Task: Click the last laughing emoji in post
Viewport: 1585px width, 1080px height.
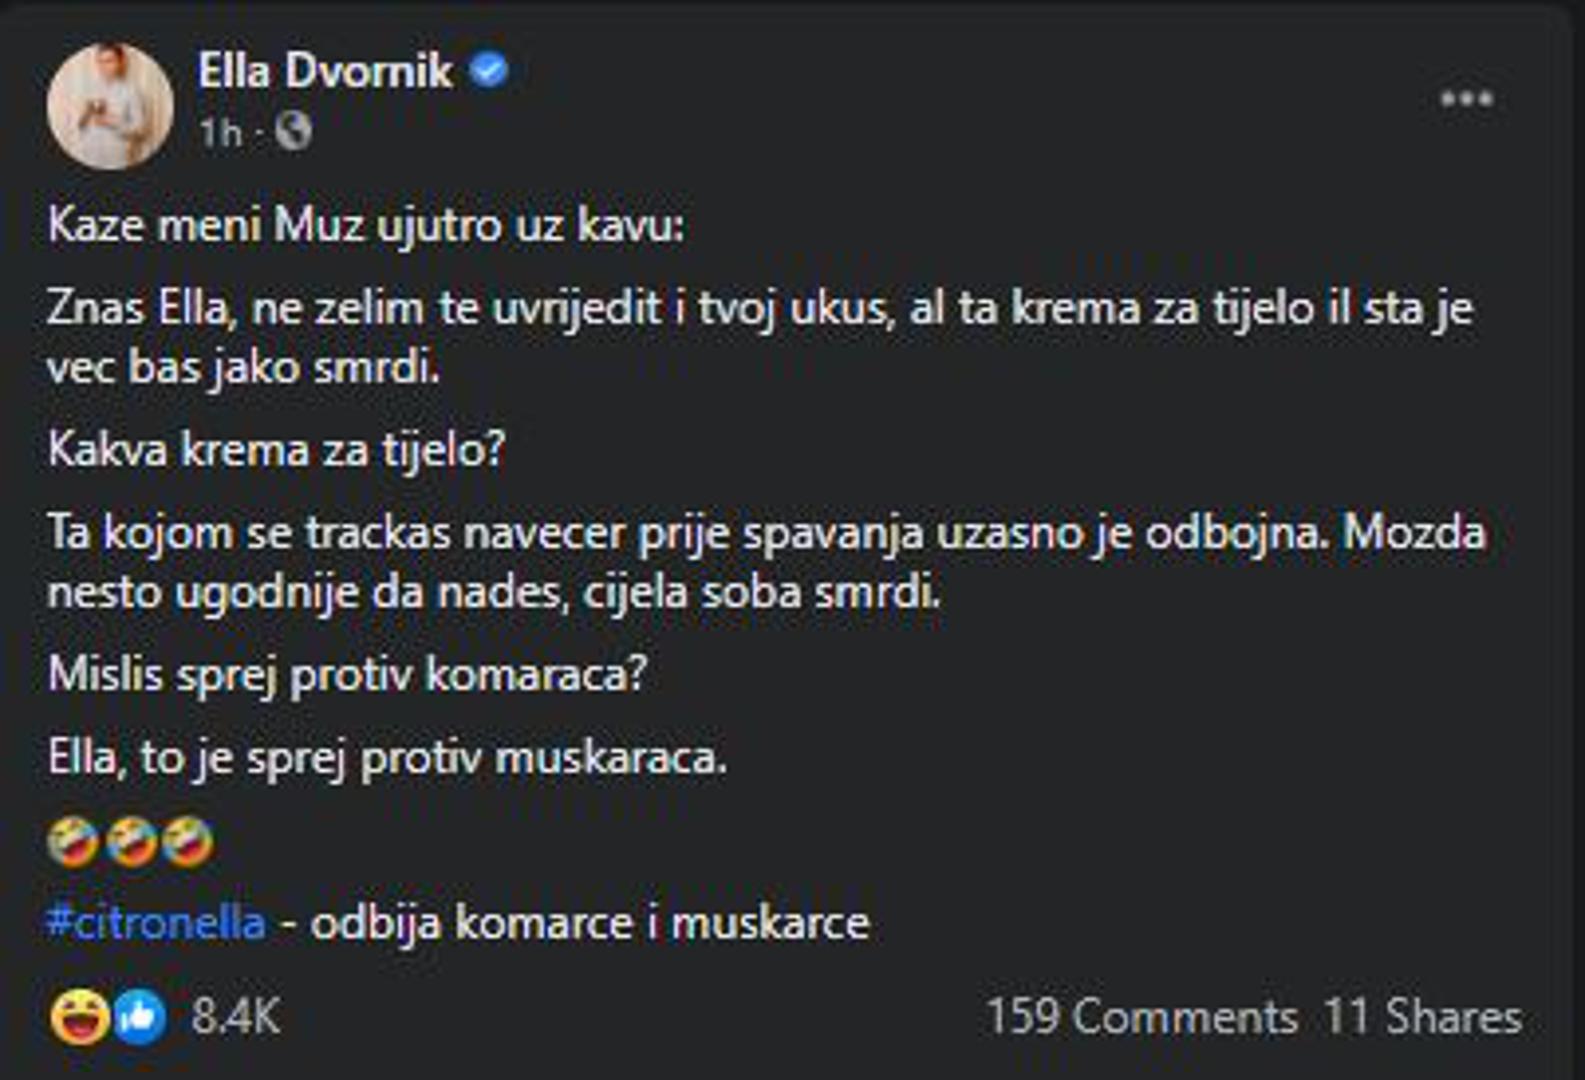Action: click(188, 842)
